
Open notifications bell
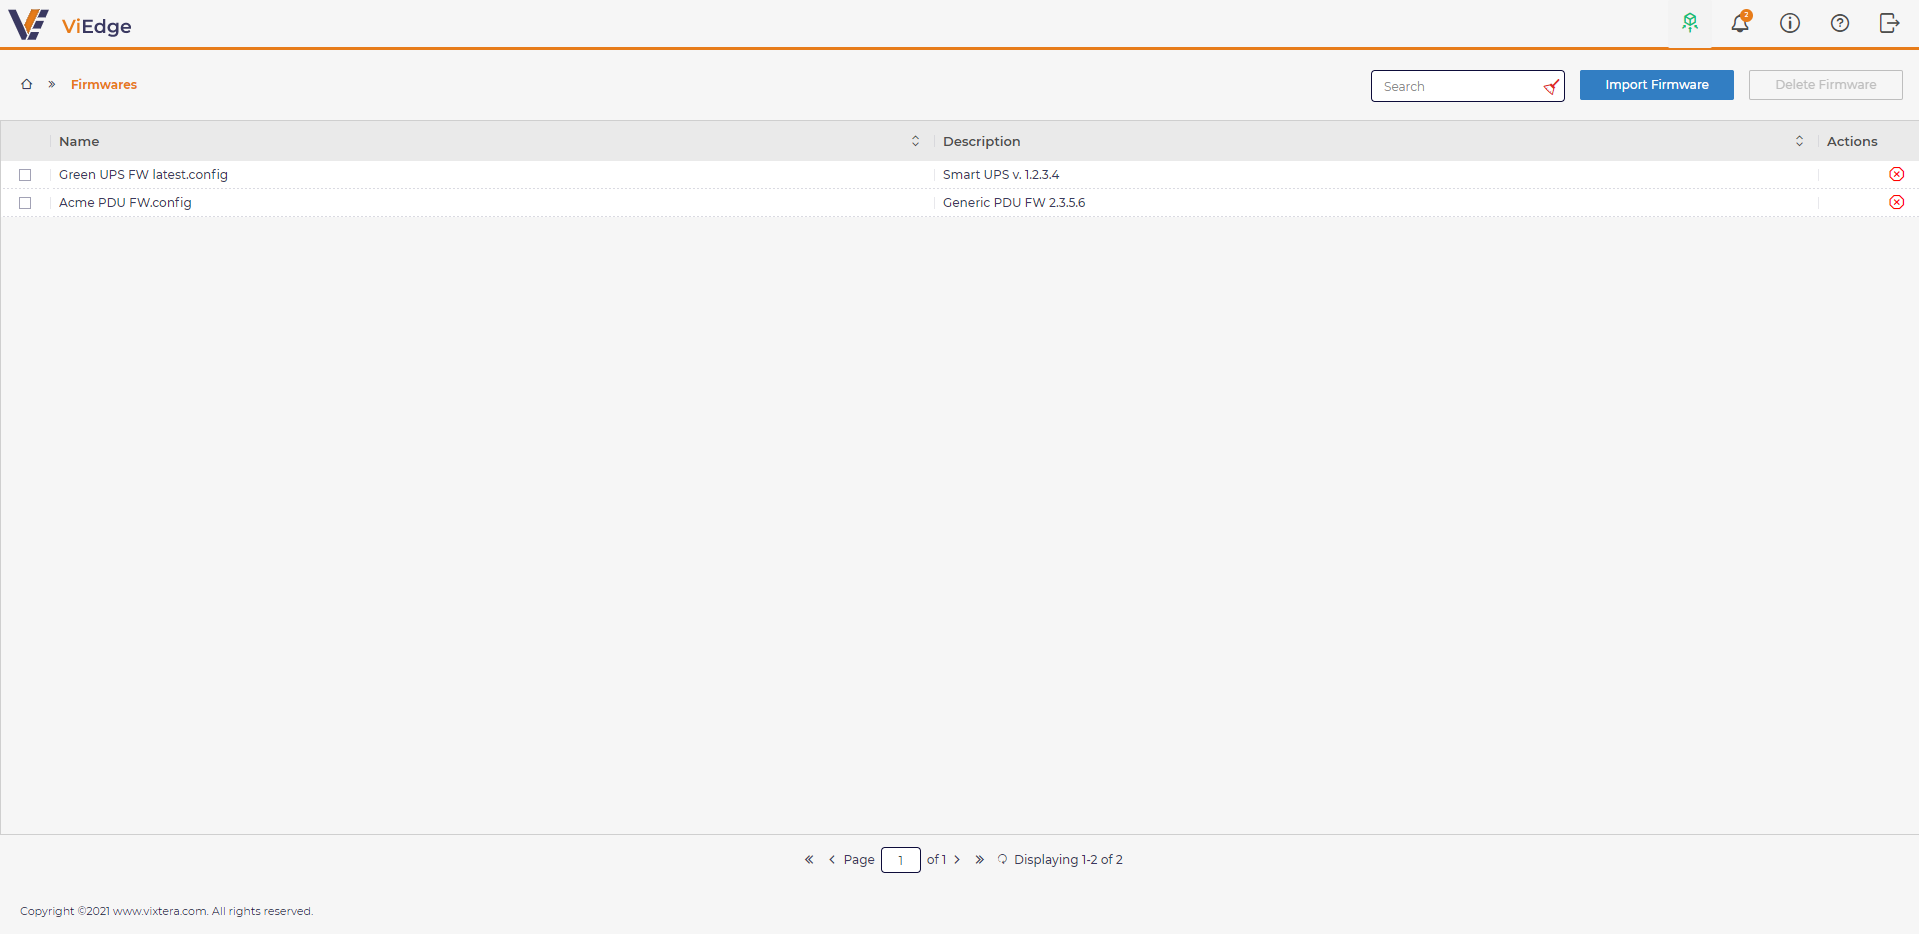coord(1740,23)
